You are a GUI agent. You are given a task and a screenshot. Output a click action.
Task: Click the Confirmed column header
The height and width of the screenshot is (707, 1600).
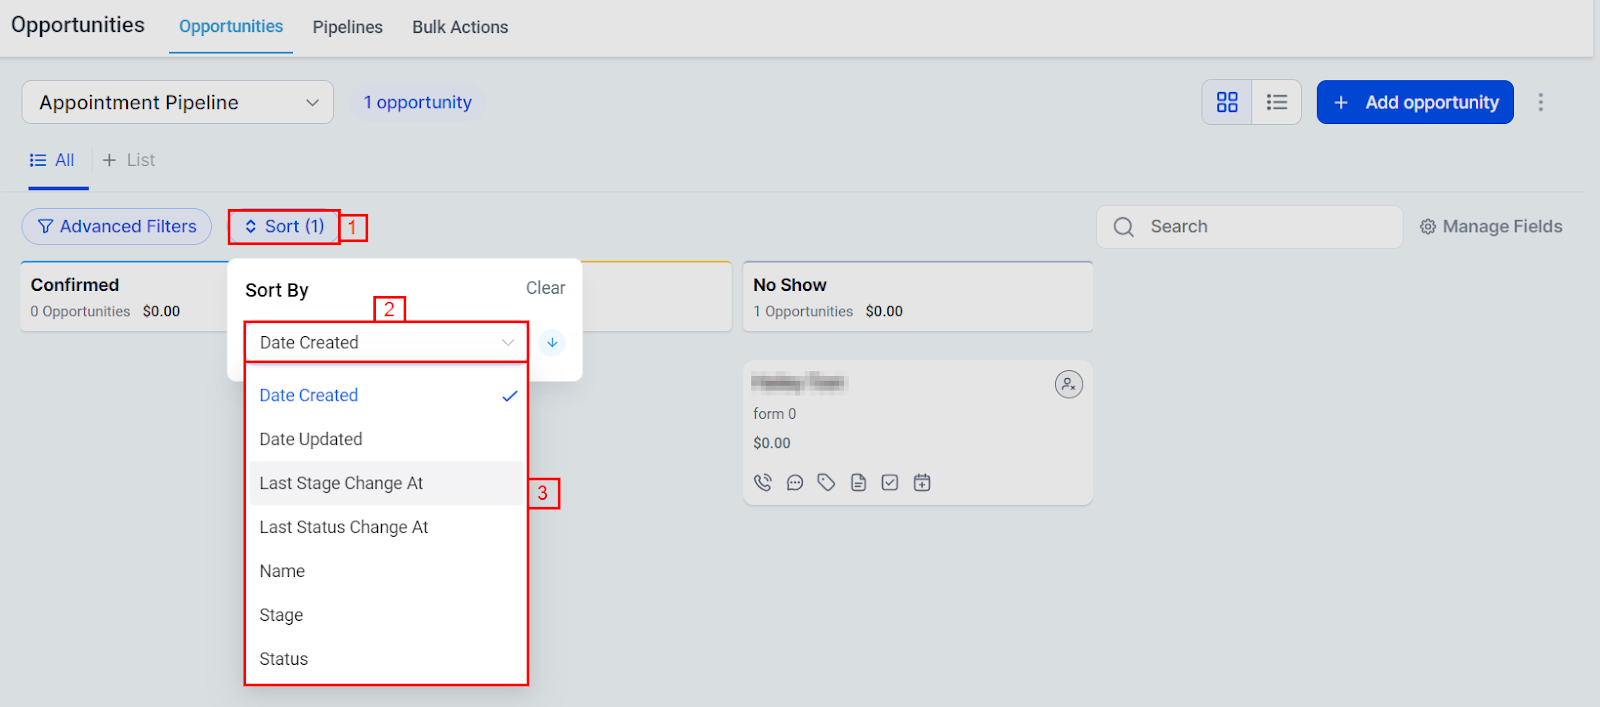click(x=125, y=297)
